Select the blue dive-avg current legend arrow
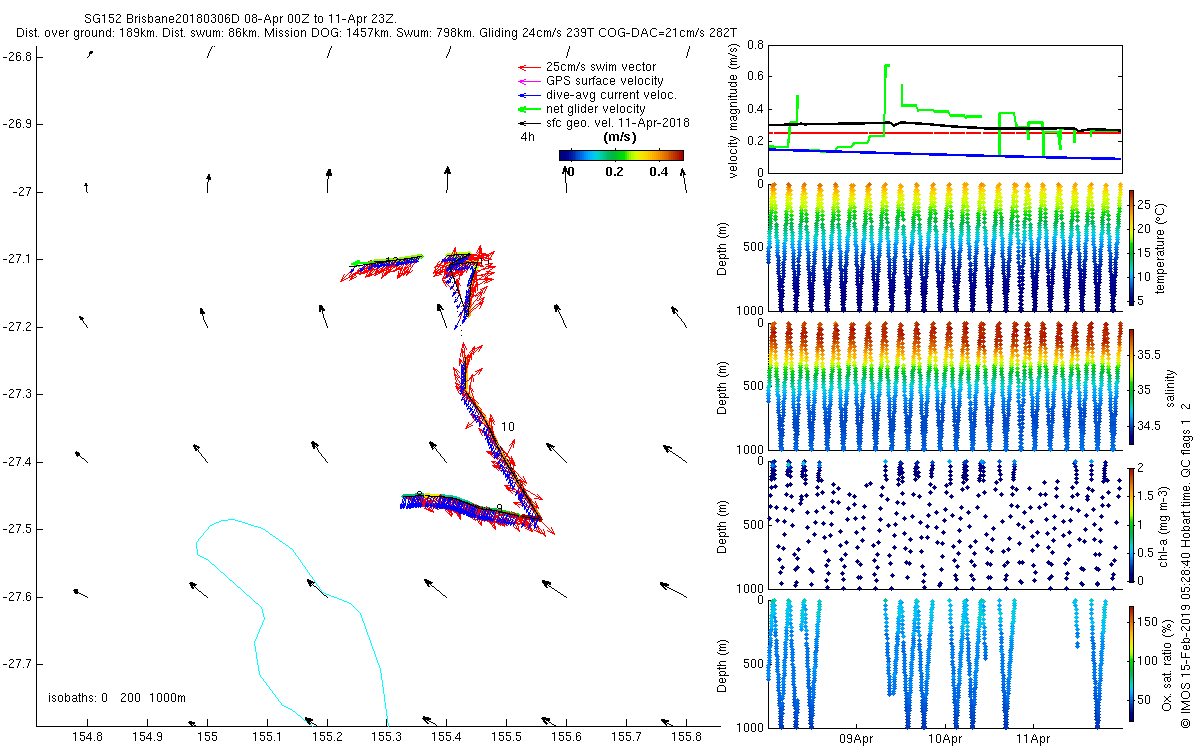Image resolution: width=1200 pixels, height=750 pixels. coord(526,95)
